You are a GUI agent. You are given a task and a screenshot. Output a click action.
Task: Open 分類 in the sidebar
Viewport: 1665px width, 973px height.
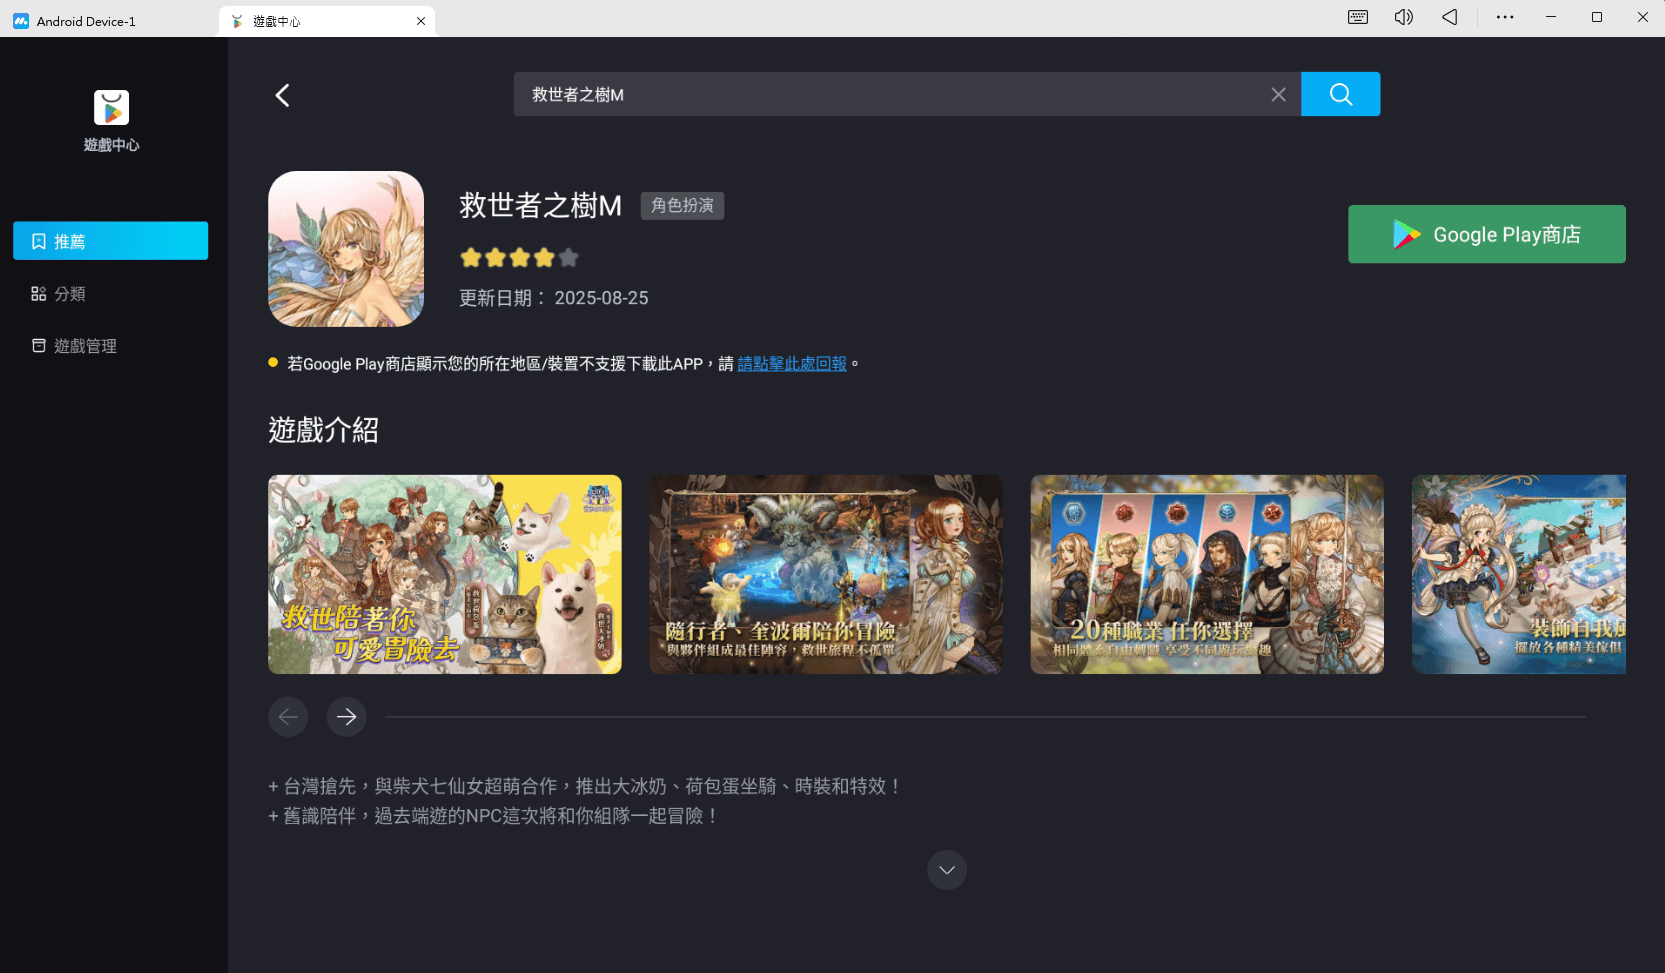pyautogui.click(x=58, y=294)
